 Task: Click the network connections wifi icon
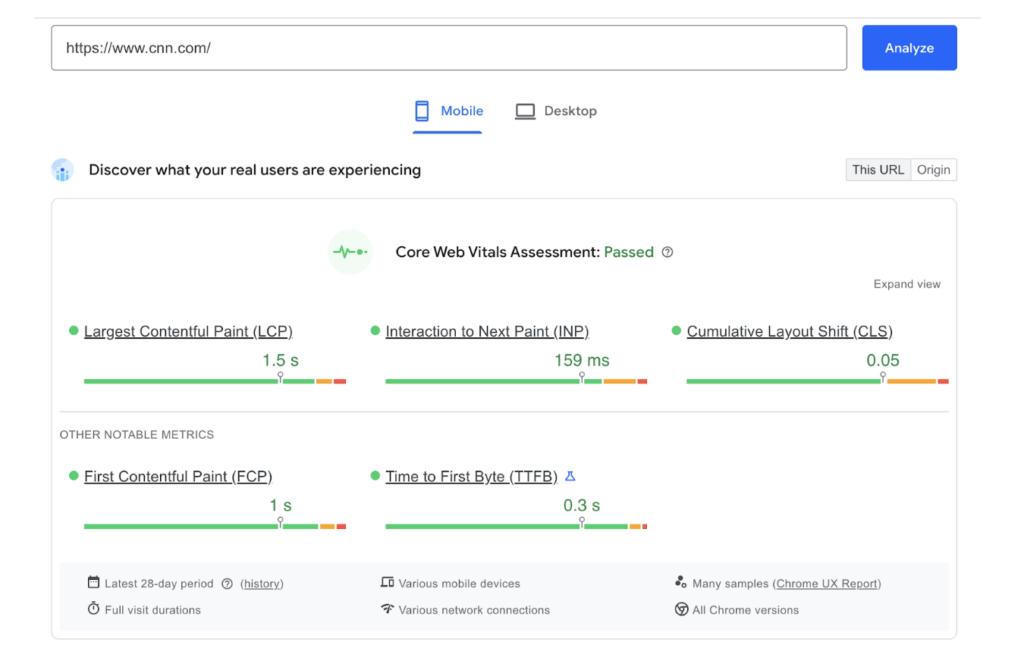387,609
